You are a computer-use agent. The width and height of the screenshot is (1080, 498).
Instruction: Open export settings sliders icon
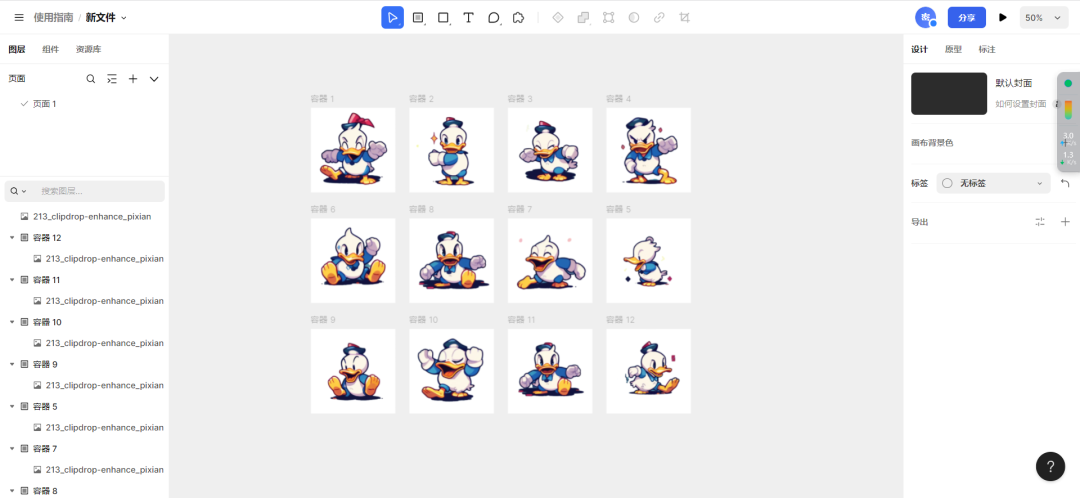1040,222
